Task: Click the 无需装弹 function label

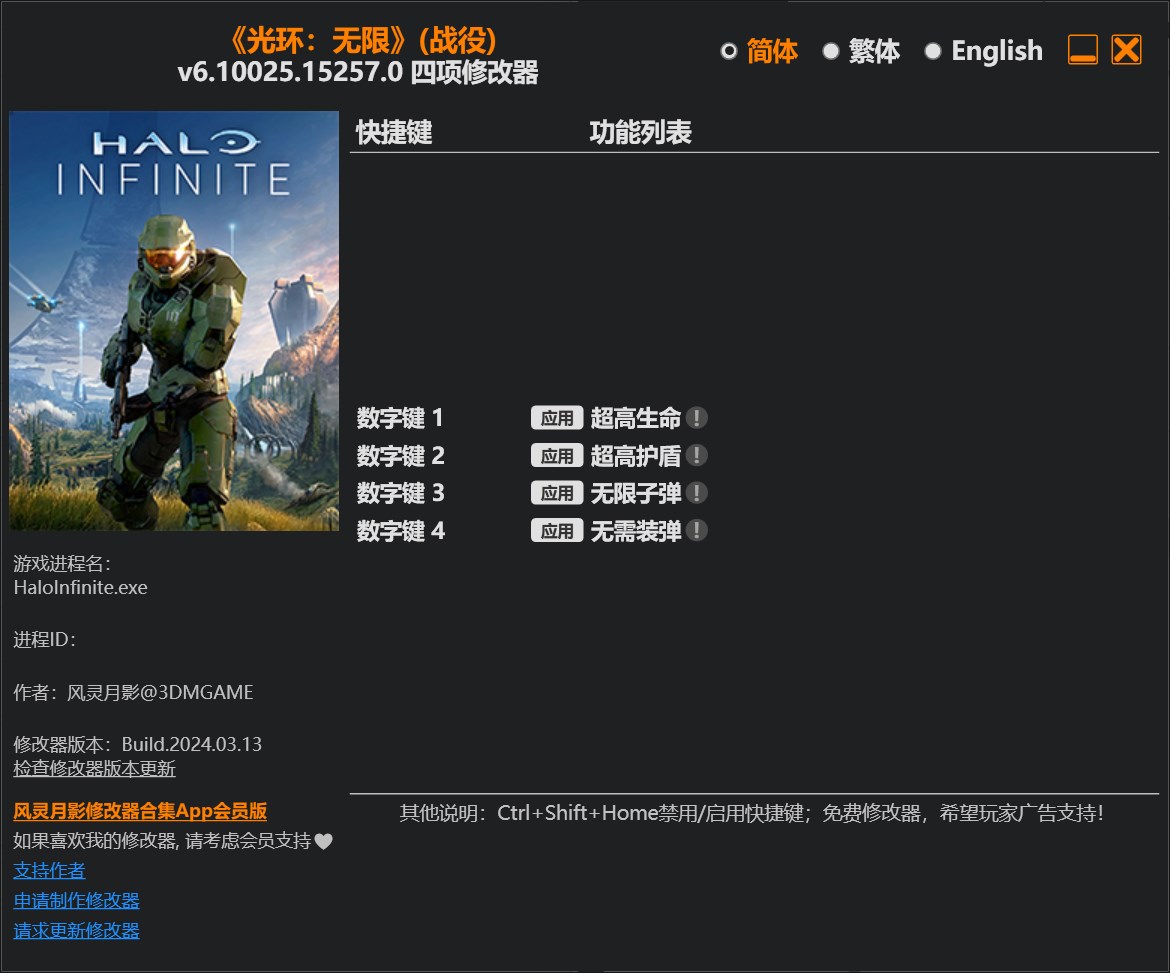Action: 636,531
